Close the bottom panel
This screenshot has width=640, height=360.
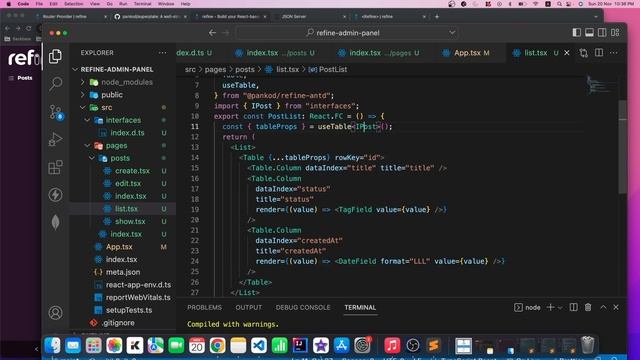point(616,307)
